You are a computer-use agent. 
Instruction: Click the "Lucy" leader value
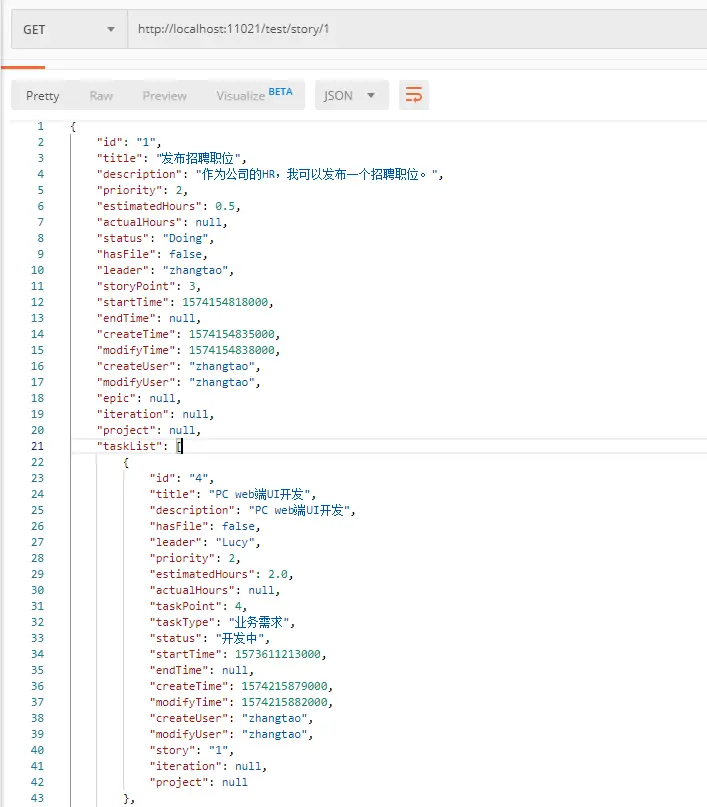pyautogui.click(x=235, y=542)
